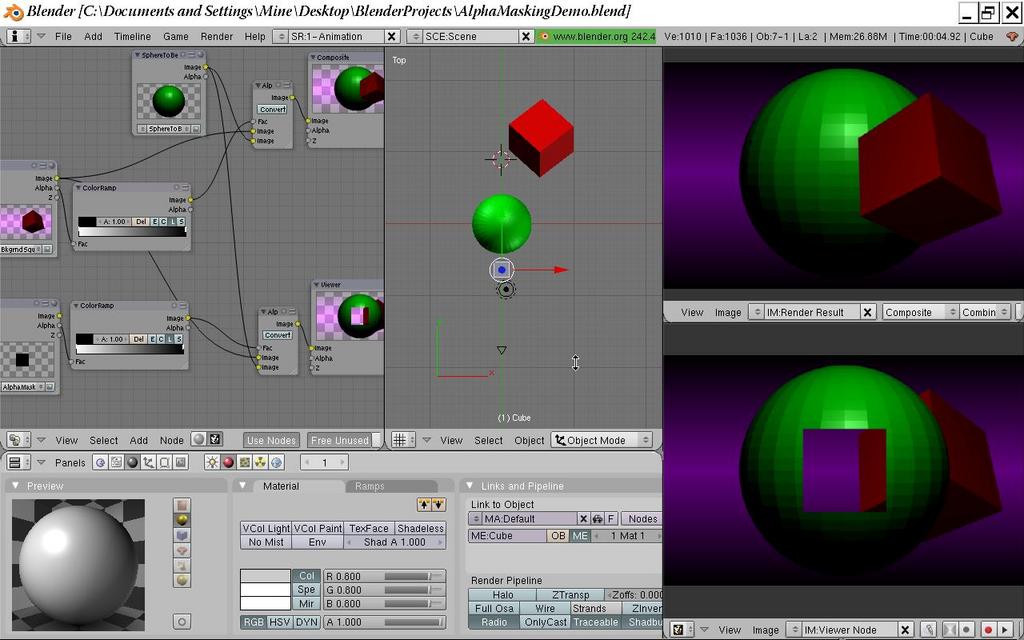This screenshot has width=1024, height=640.
Task: Open the File menu
Action: pos(63,37)
